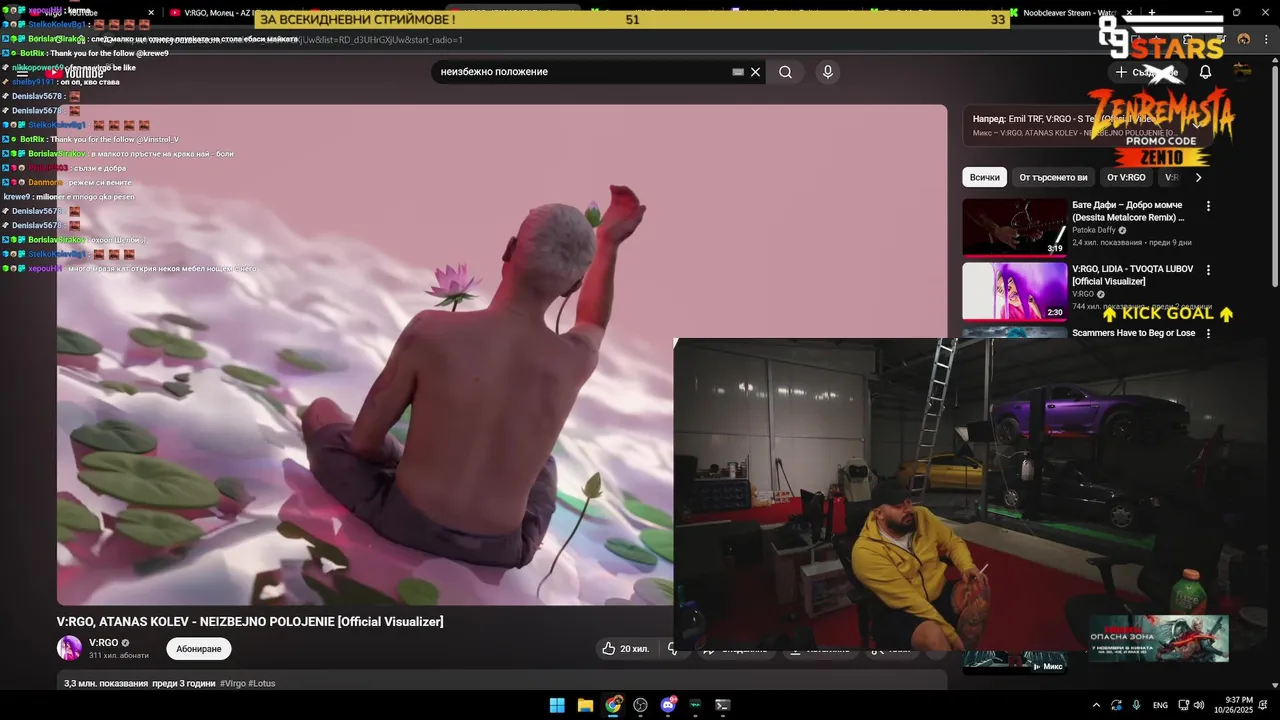
Task: Select the Всички filter chip
Action: pyautogui.click(x=984, y=177)
